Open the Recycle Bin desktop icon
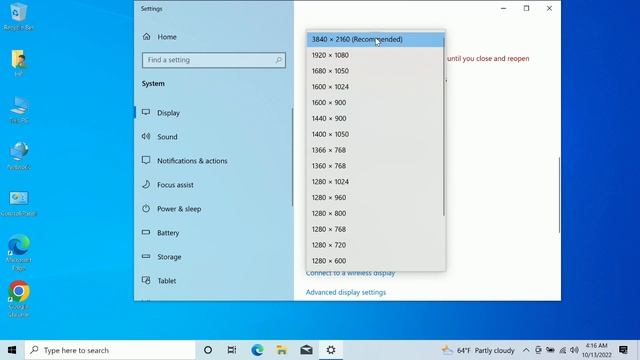The image size is (640, 360). click(x=18, y=16)
